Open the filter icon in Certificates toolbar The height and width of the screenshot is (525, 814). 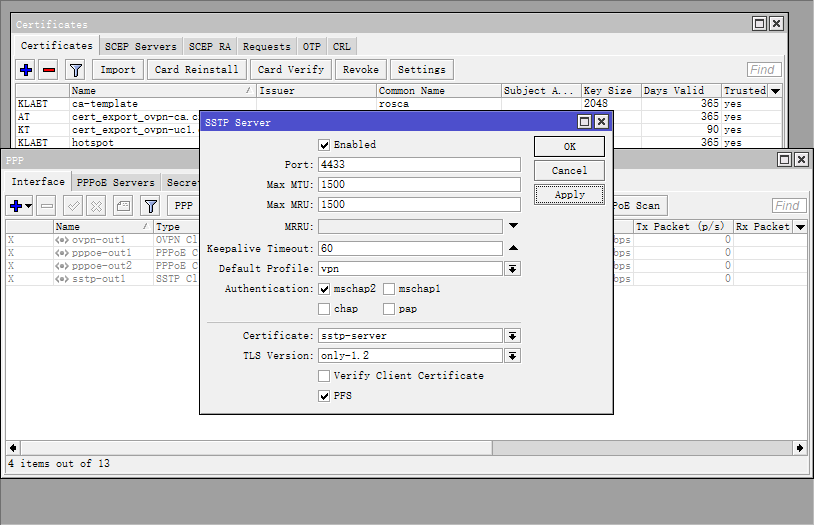75,70
